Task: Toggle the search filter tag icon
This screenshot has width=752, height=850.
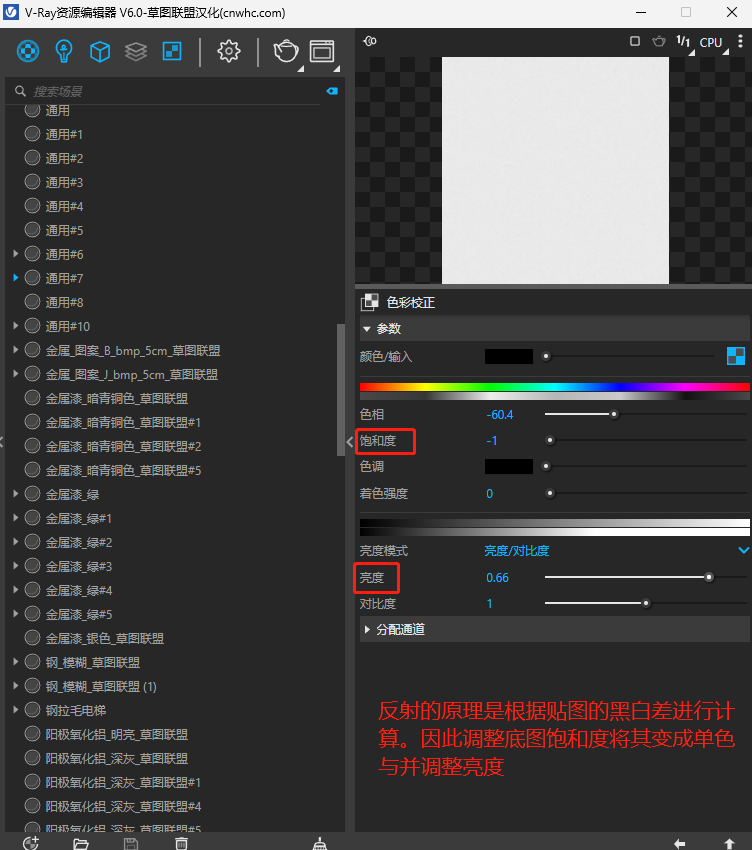Action: 332,91
